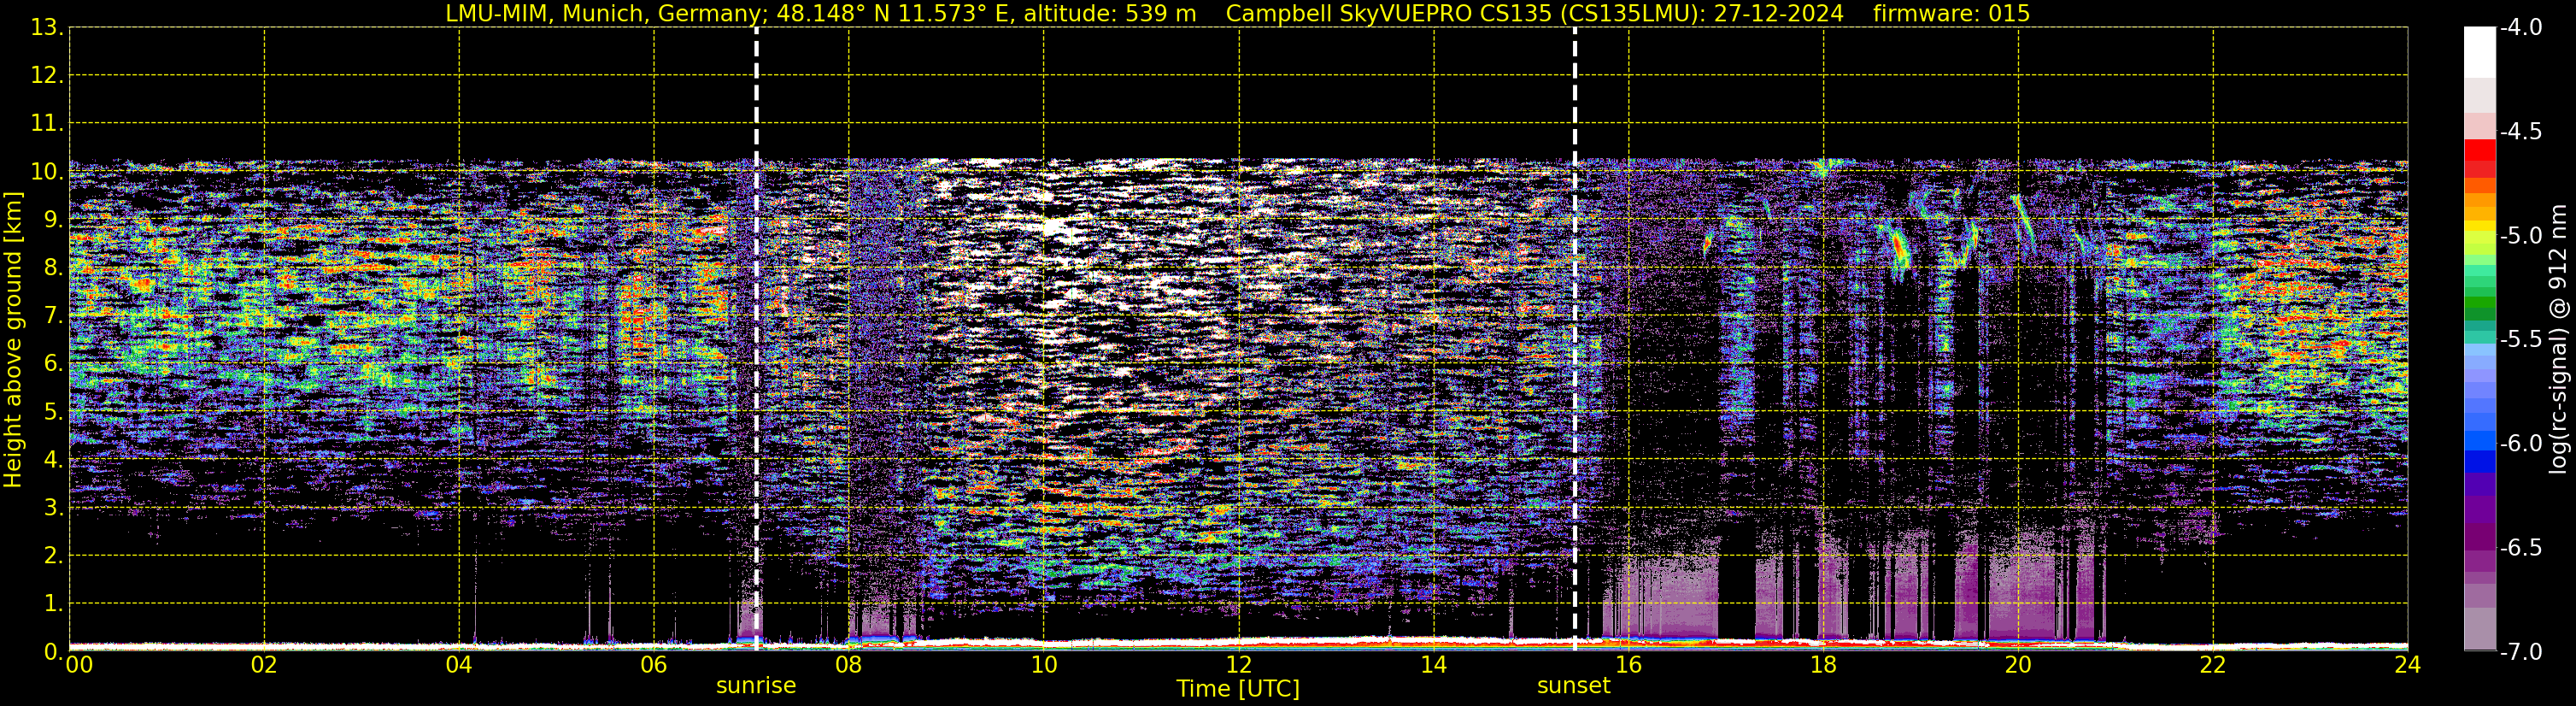Click the '-4.0' colorbar value
Image resolution: width=2576 pixels, height=706 pixels.
[2521, 28]
